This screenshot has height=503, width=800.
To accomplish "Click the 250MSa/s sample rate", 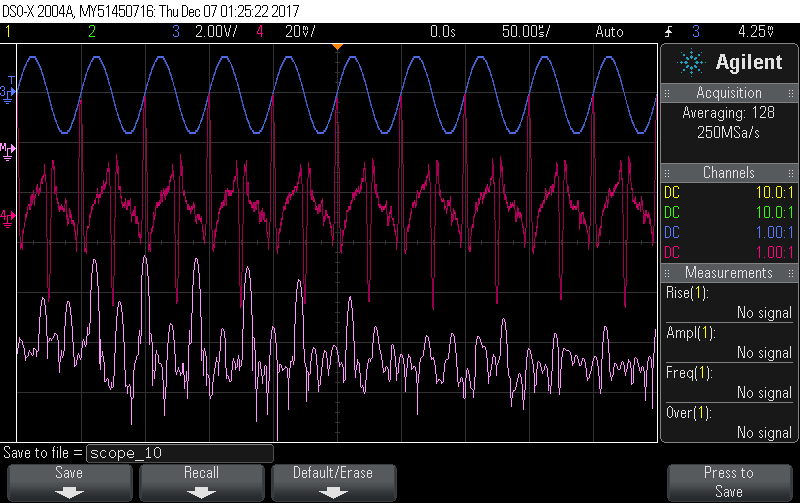I will click(x=729, y=133).
